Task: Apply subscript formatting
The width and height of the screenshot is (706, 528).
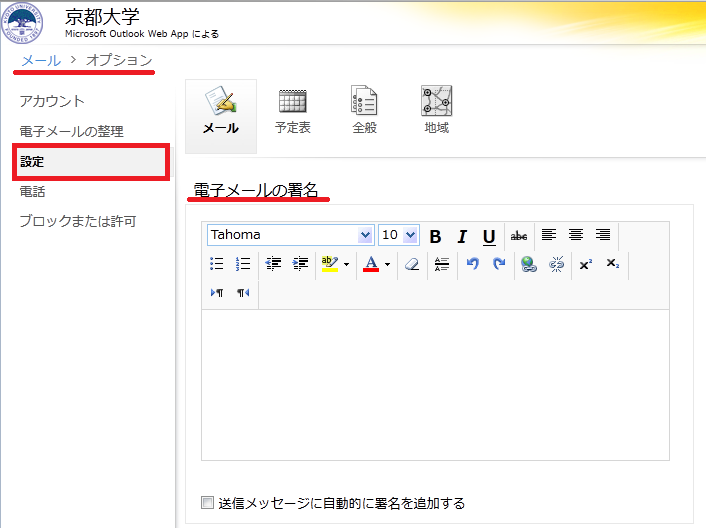Action: click(613, 264)
